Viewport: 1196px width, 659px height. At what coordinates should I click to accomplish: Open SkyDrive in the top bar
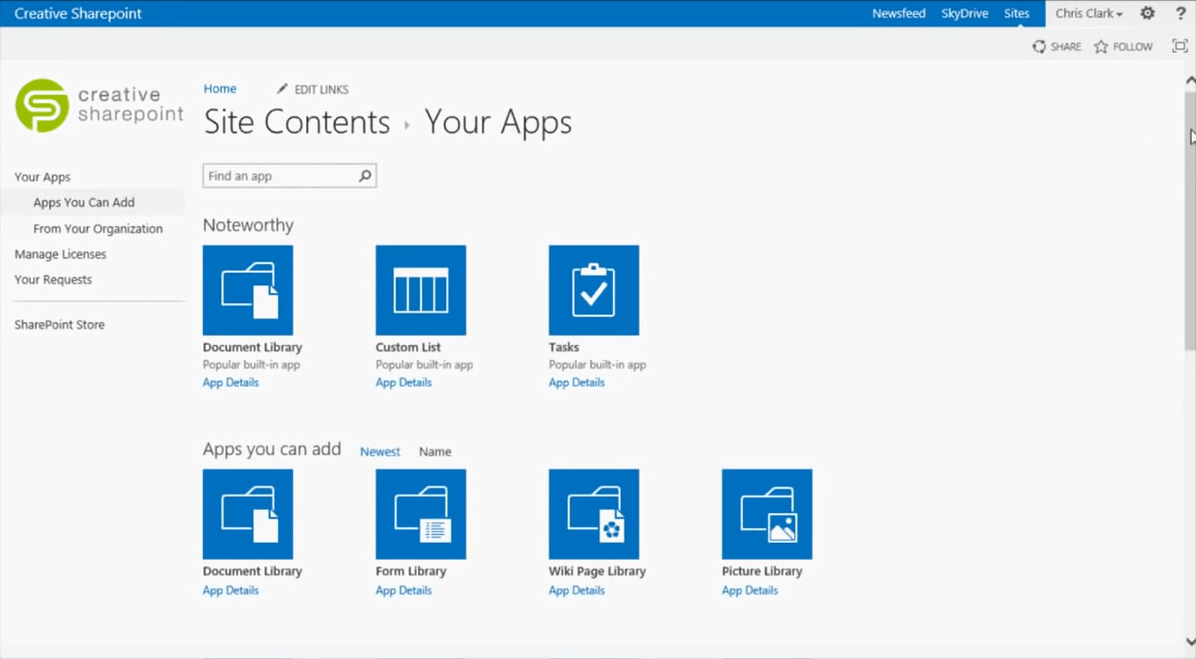coord(964,13)
